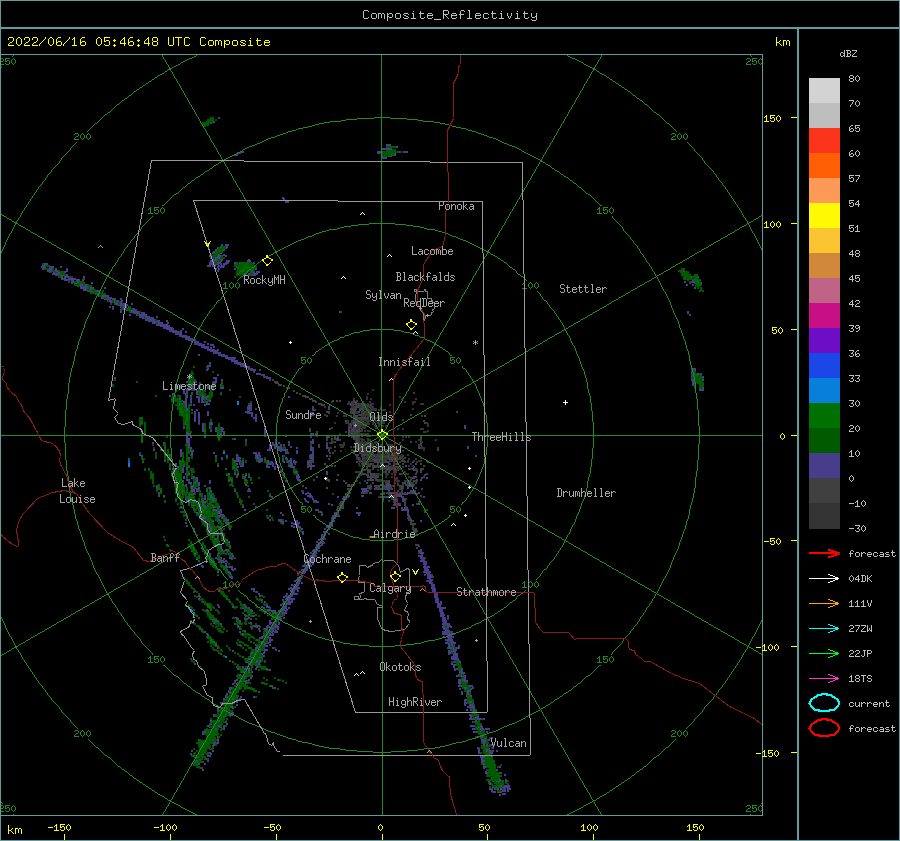Click the Olds city label
This screenshot has height=841, width=900.
[x=381, y=417]
